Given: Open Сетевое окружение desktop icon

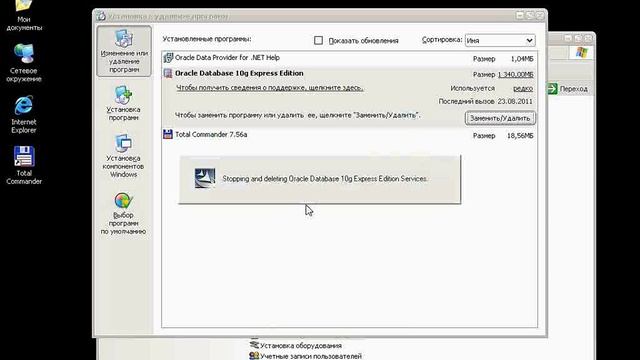Looking at the screenshot, I should (x=24, y=62).
